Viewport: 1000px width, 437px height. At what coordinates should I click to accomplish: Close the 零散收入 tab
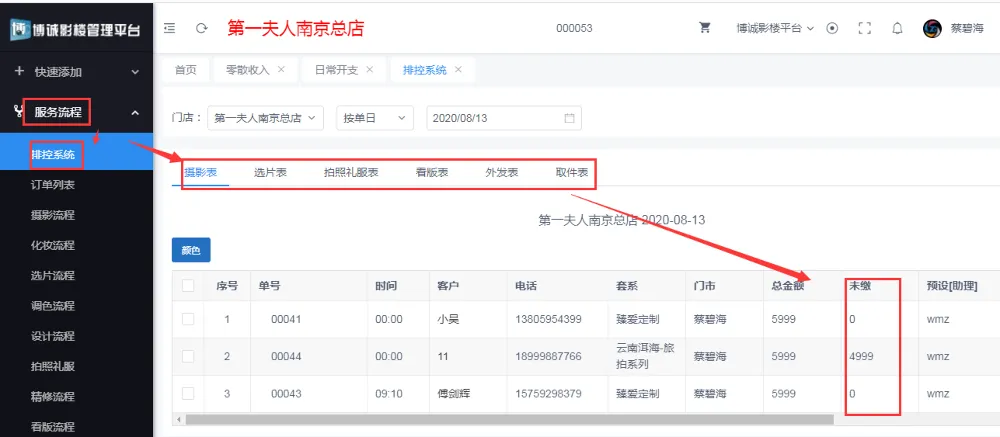pyautogui.click(x=281, y=70)
